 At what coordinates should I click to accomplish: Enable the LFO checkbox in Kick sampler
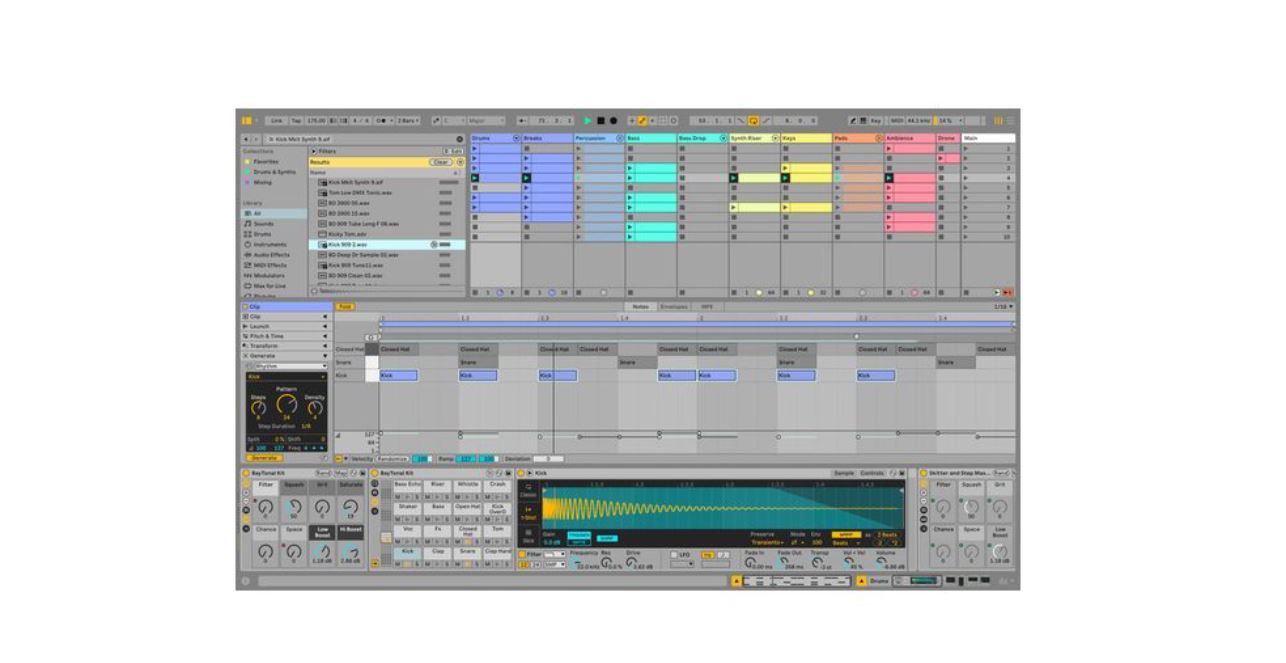point(673,554)
